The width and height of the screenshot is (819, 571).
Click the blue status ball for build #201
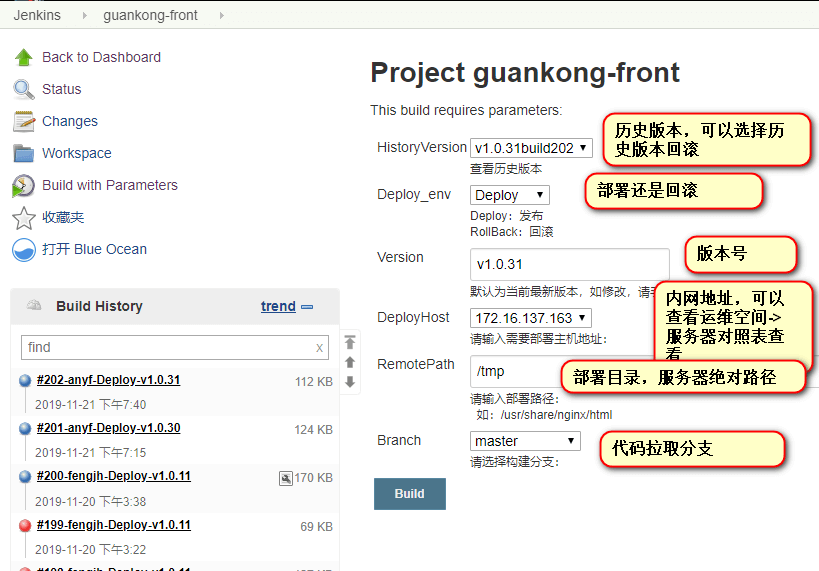[25, 428]
